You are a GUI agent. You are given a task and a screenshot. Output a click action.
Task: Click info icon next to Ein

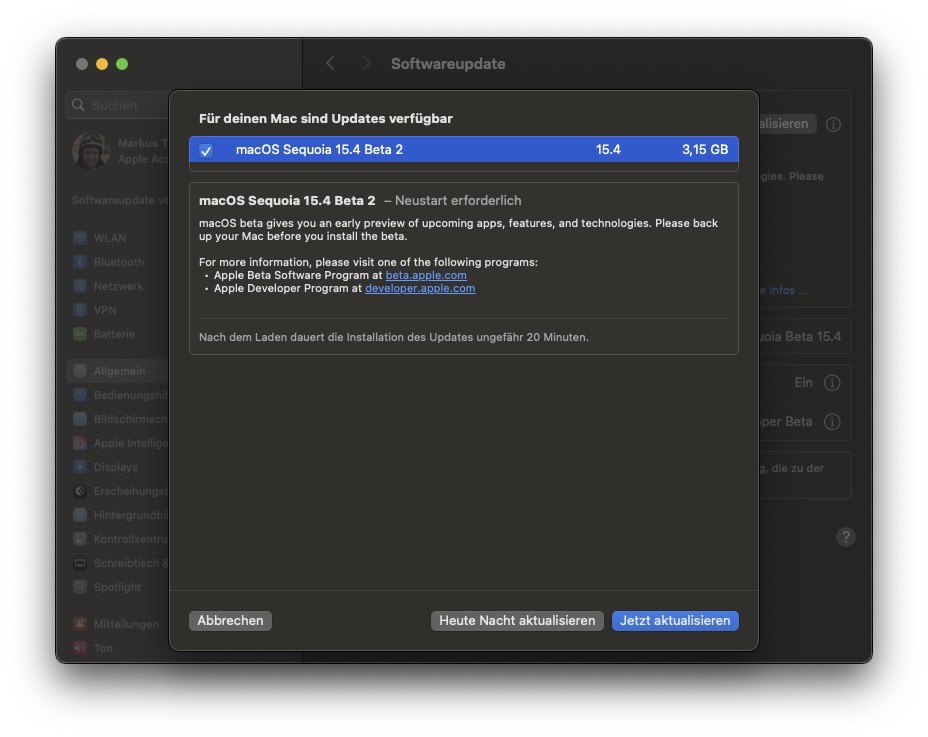tap(832, 382)
